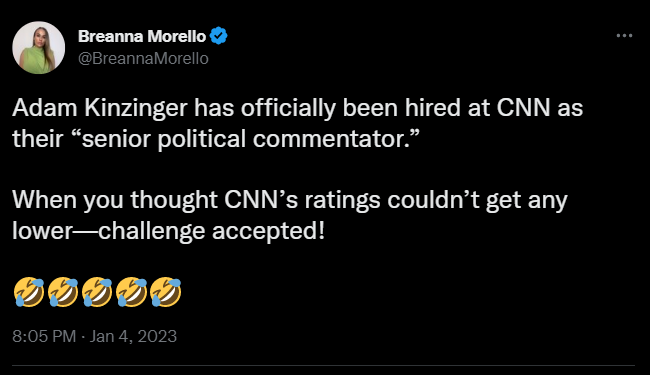Click the word "officially" in first line
Screen dimensions: 650x375
tap(288, 108)
